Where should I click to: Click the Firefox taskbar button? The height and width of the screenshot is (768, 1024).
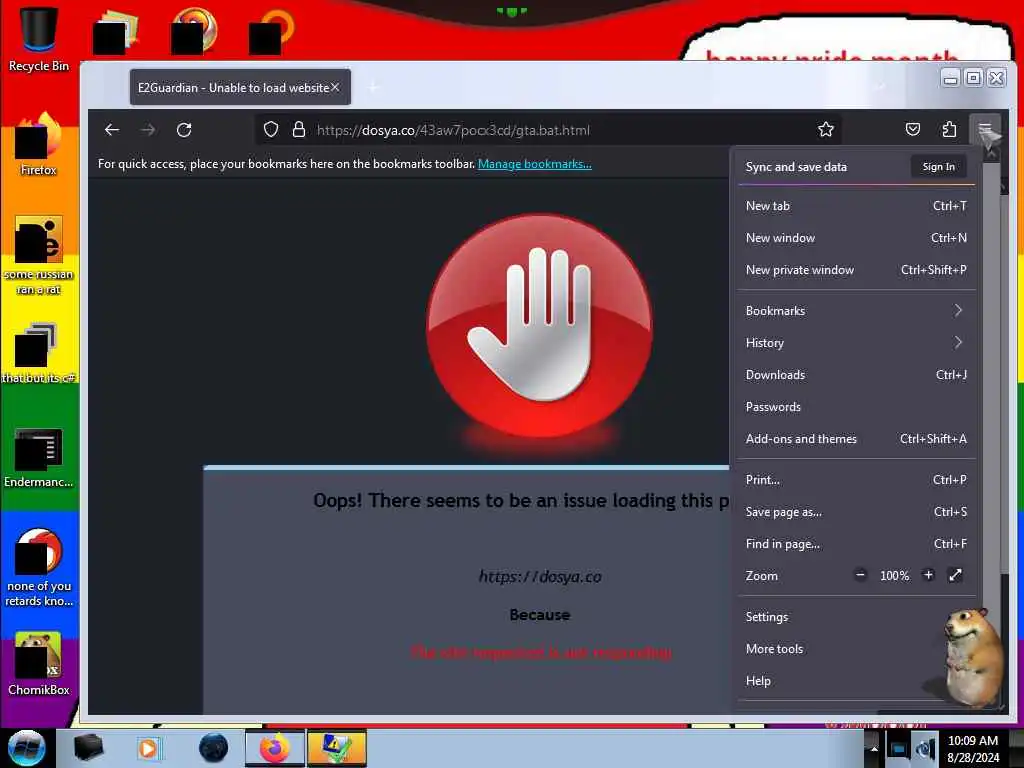(275, 748)
